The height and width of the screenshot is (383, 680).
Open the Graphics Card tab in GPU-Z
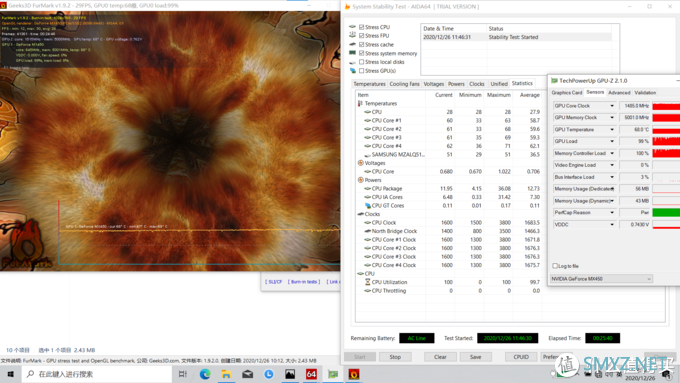[x=566, y=93]
